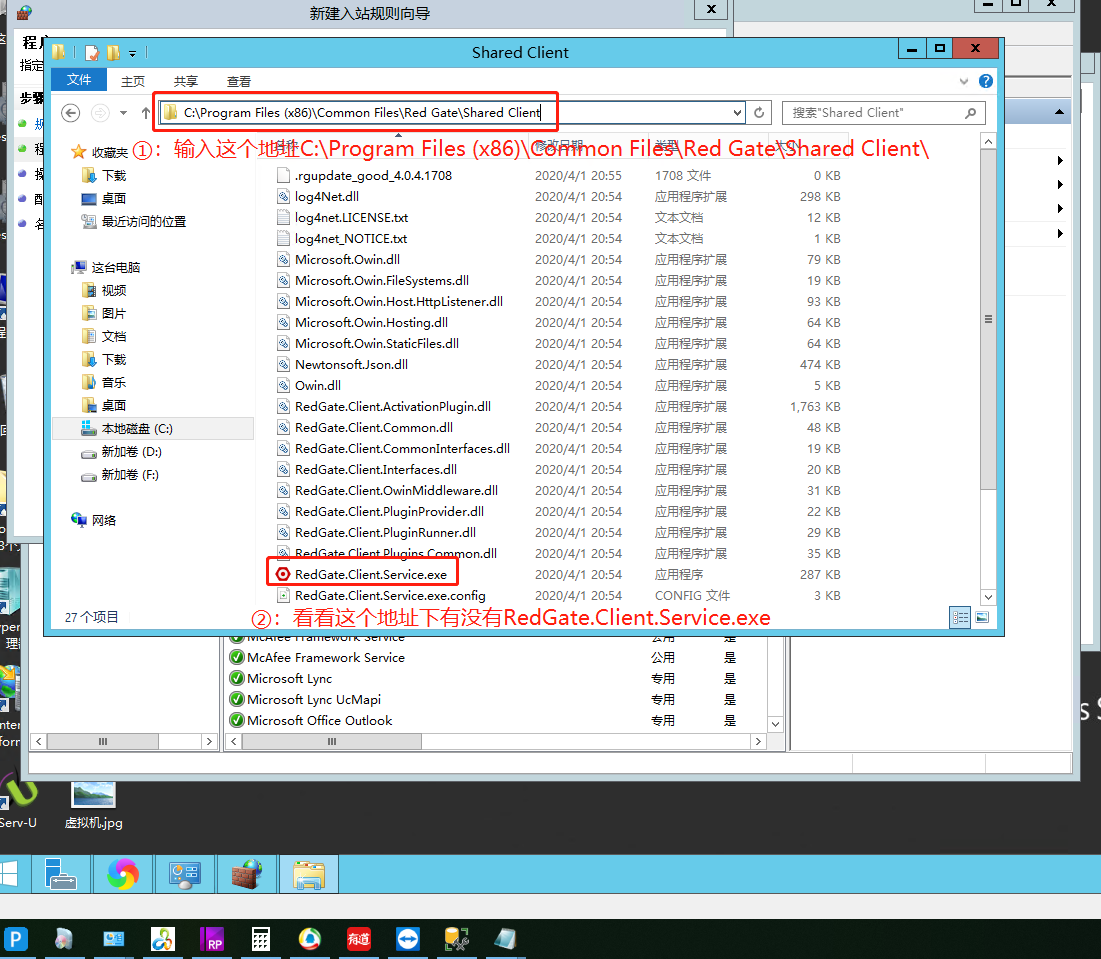The height and width of the screenshot is (959, 1101).
Task: Expand the ribbon chevron
Action: pos(963,81)
